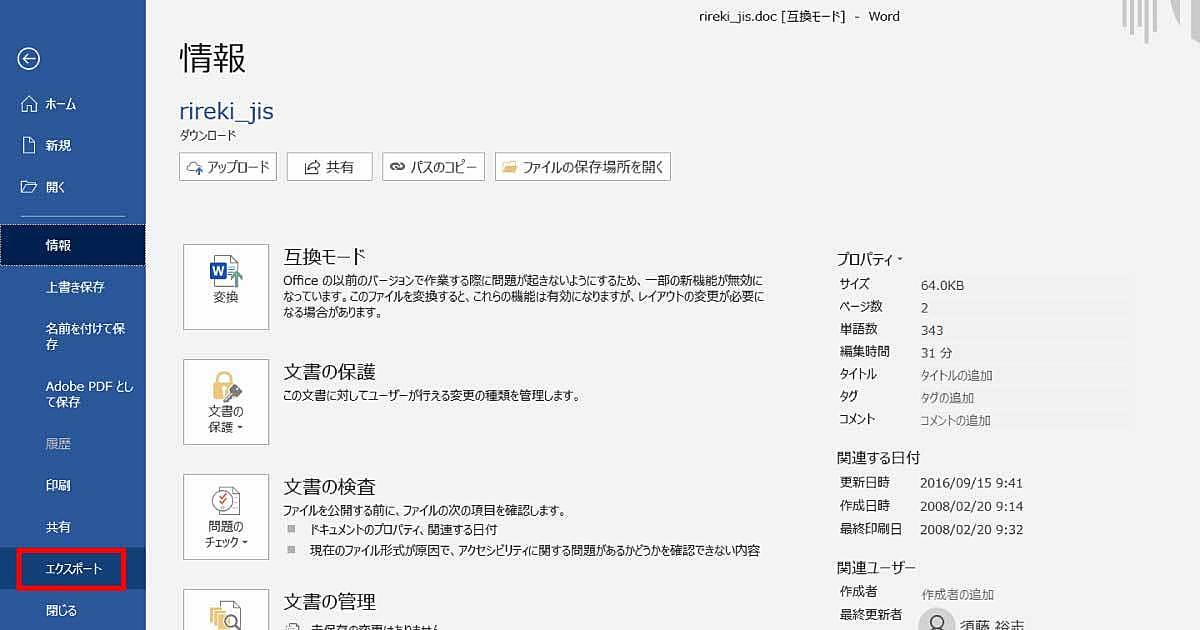Click the padlock protect document icon
This screenshot has height=630, width=1200.
click(226, 386)
